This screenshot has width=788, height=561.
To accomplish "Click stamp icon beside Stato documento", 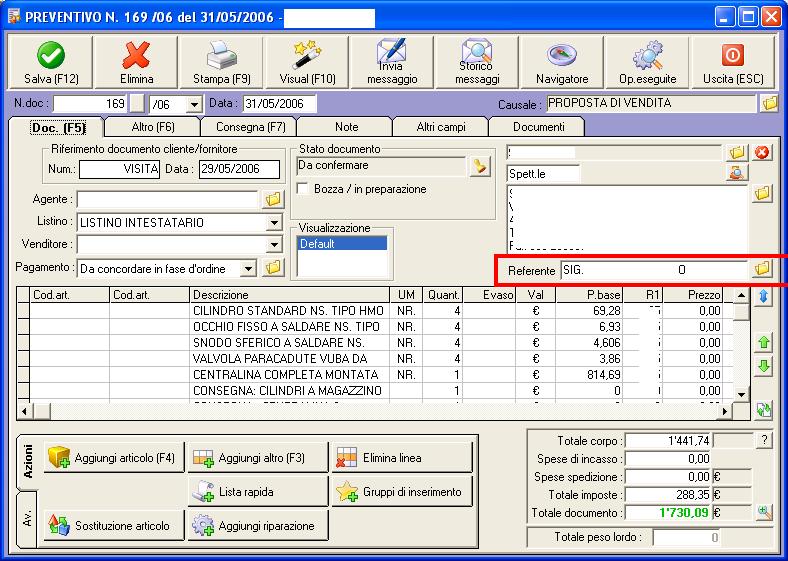I will [479, 166].
